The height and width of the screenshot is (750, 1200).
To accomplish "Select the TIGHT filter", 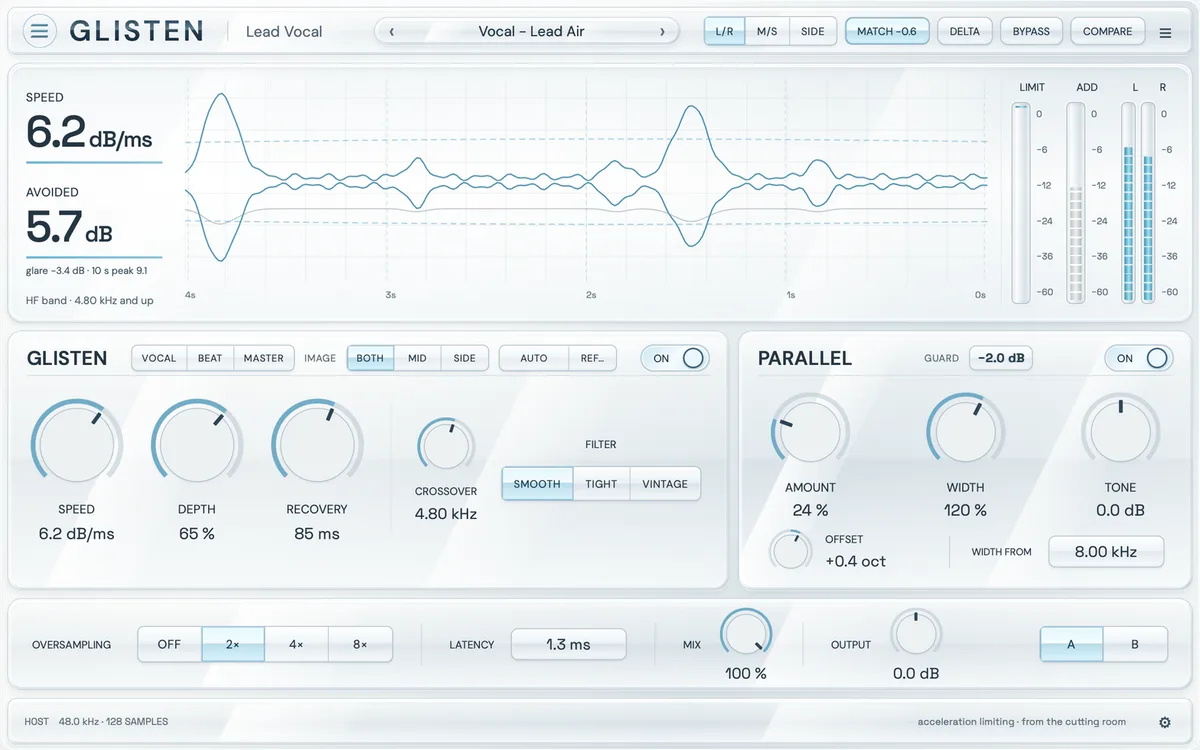I will coord(601,484).
